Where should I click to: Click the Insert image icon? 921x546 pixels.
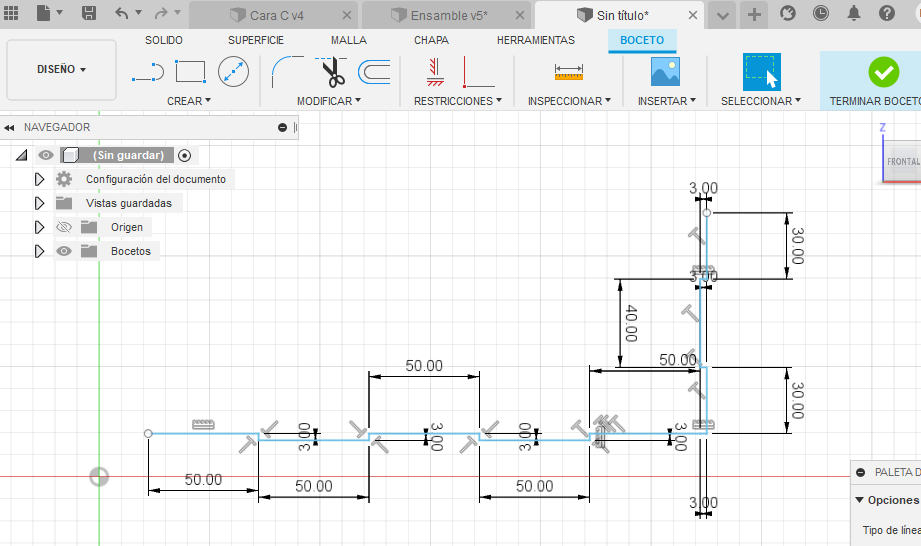click(x=665, y=72)
